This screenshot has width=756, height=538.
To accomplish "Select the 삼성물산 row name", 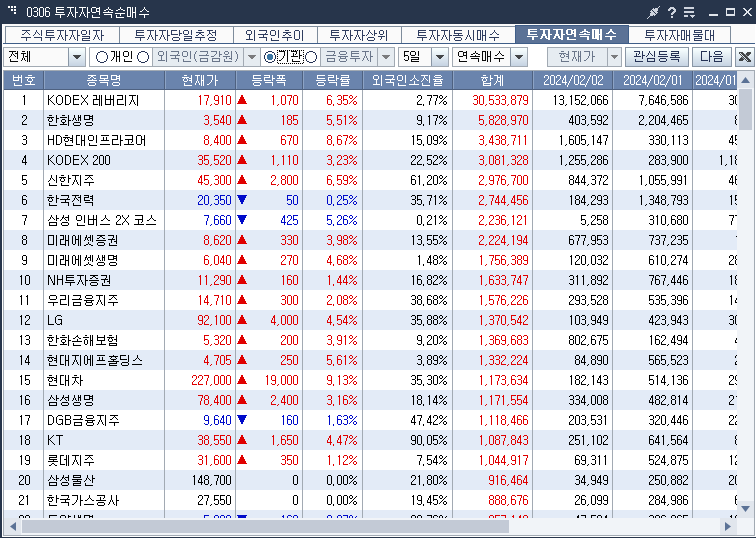I will [70, 480].
